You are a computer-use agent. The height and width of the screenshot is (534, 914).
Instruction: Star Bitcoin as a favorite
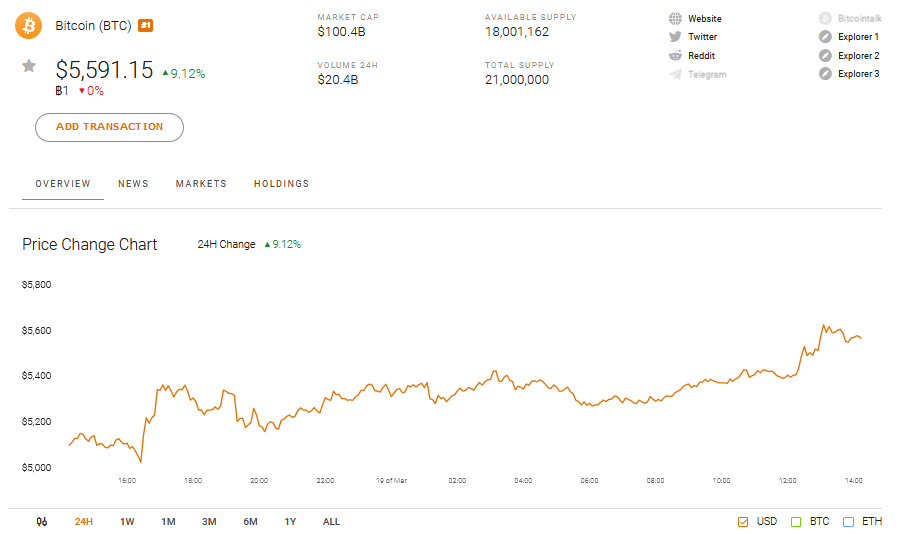(x=29, y=66)
